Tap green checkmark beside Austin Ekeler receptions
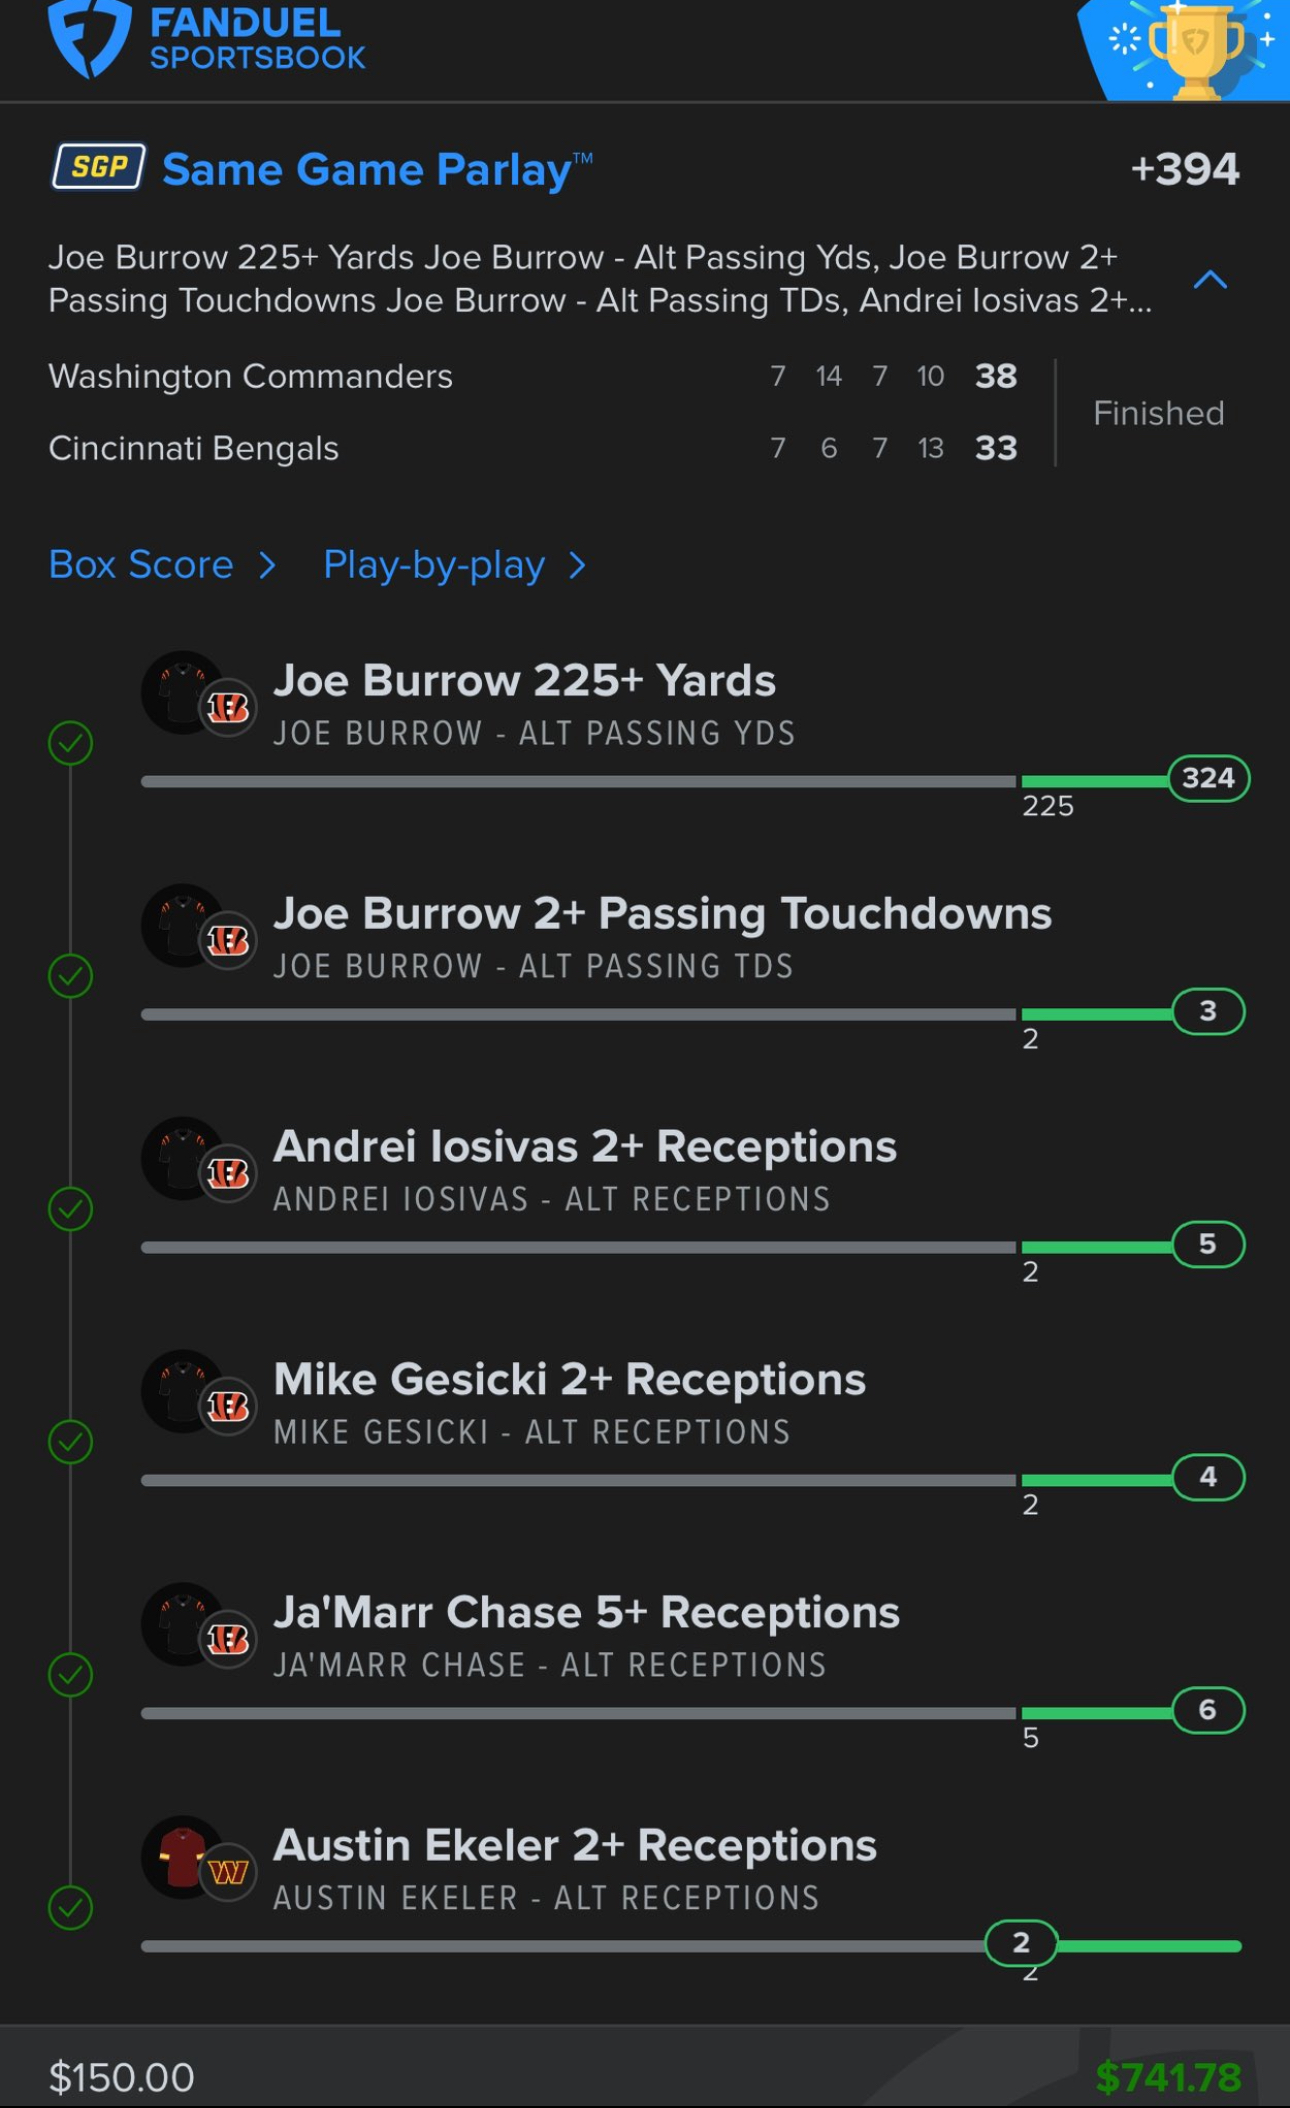Viewport: 1290px width, 2108px height. tap(71, 1908)
